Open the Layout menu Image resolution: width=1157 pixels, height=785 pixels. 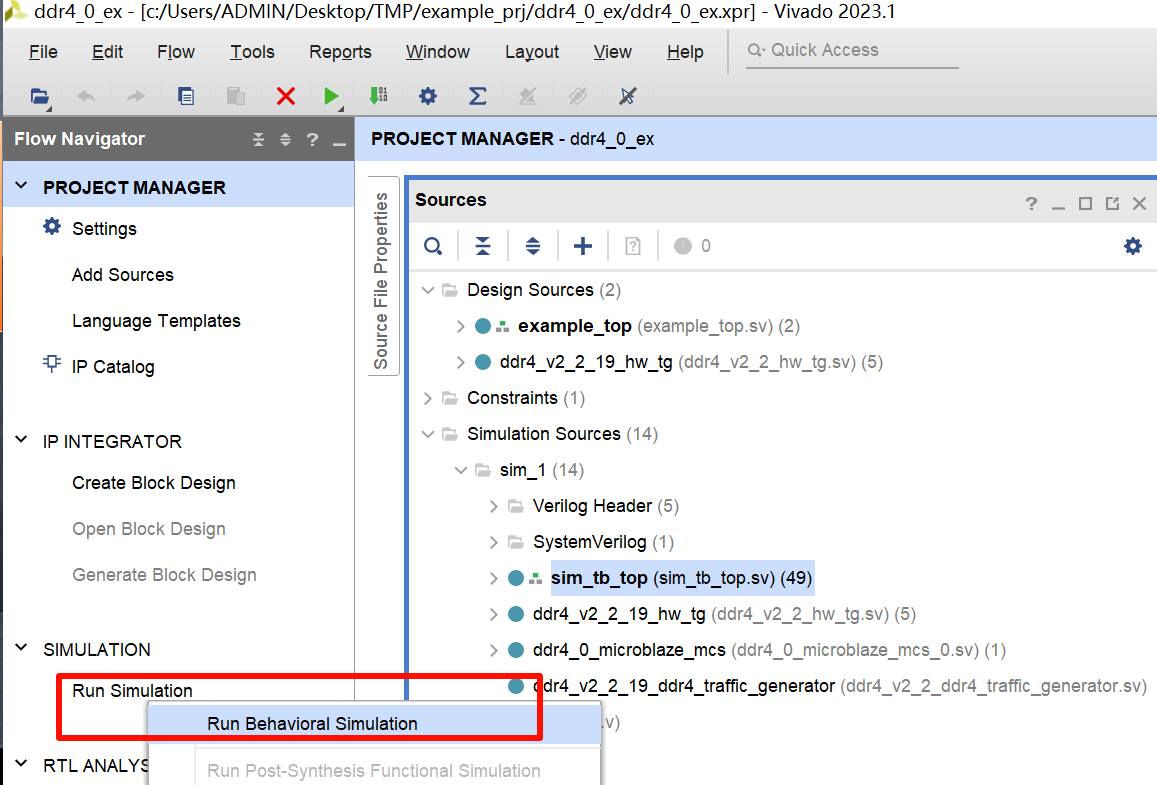(x=532, y=52)
